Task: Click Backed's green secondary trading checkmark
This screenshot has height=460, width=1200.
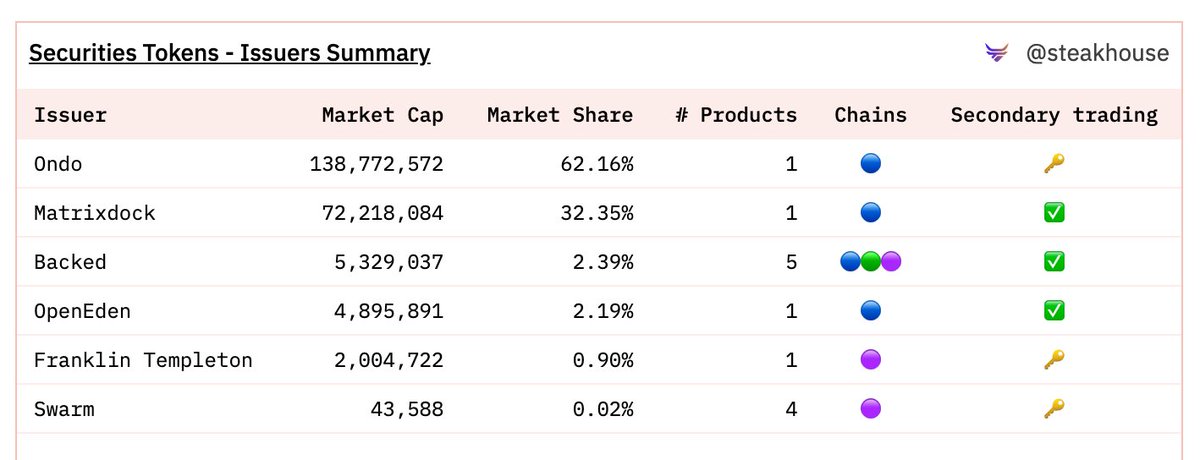Action: point(1054,262)
